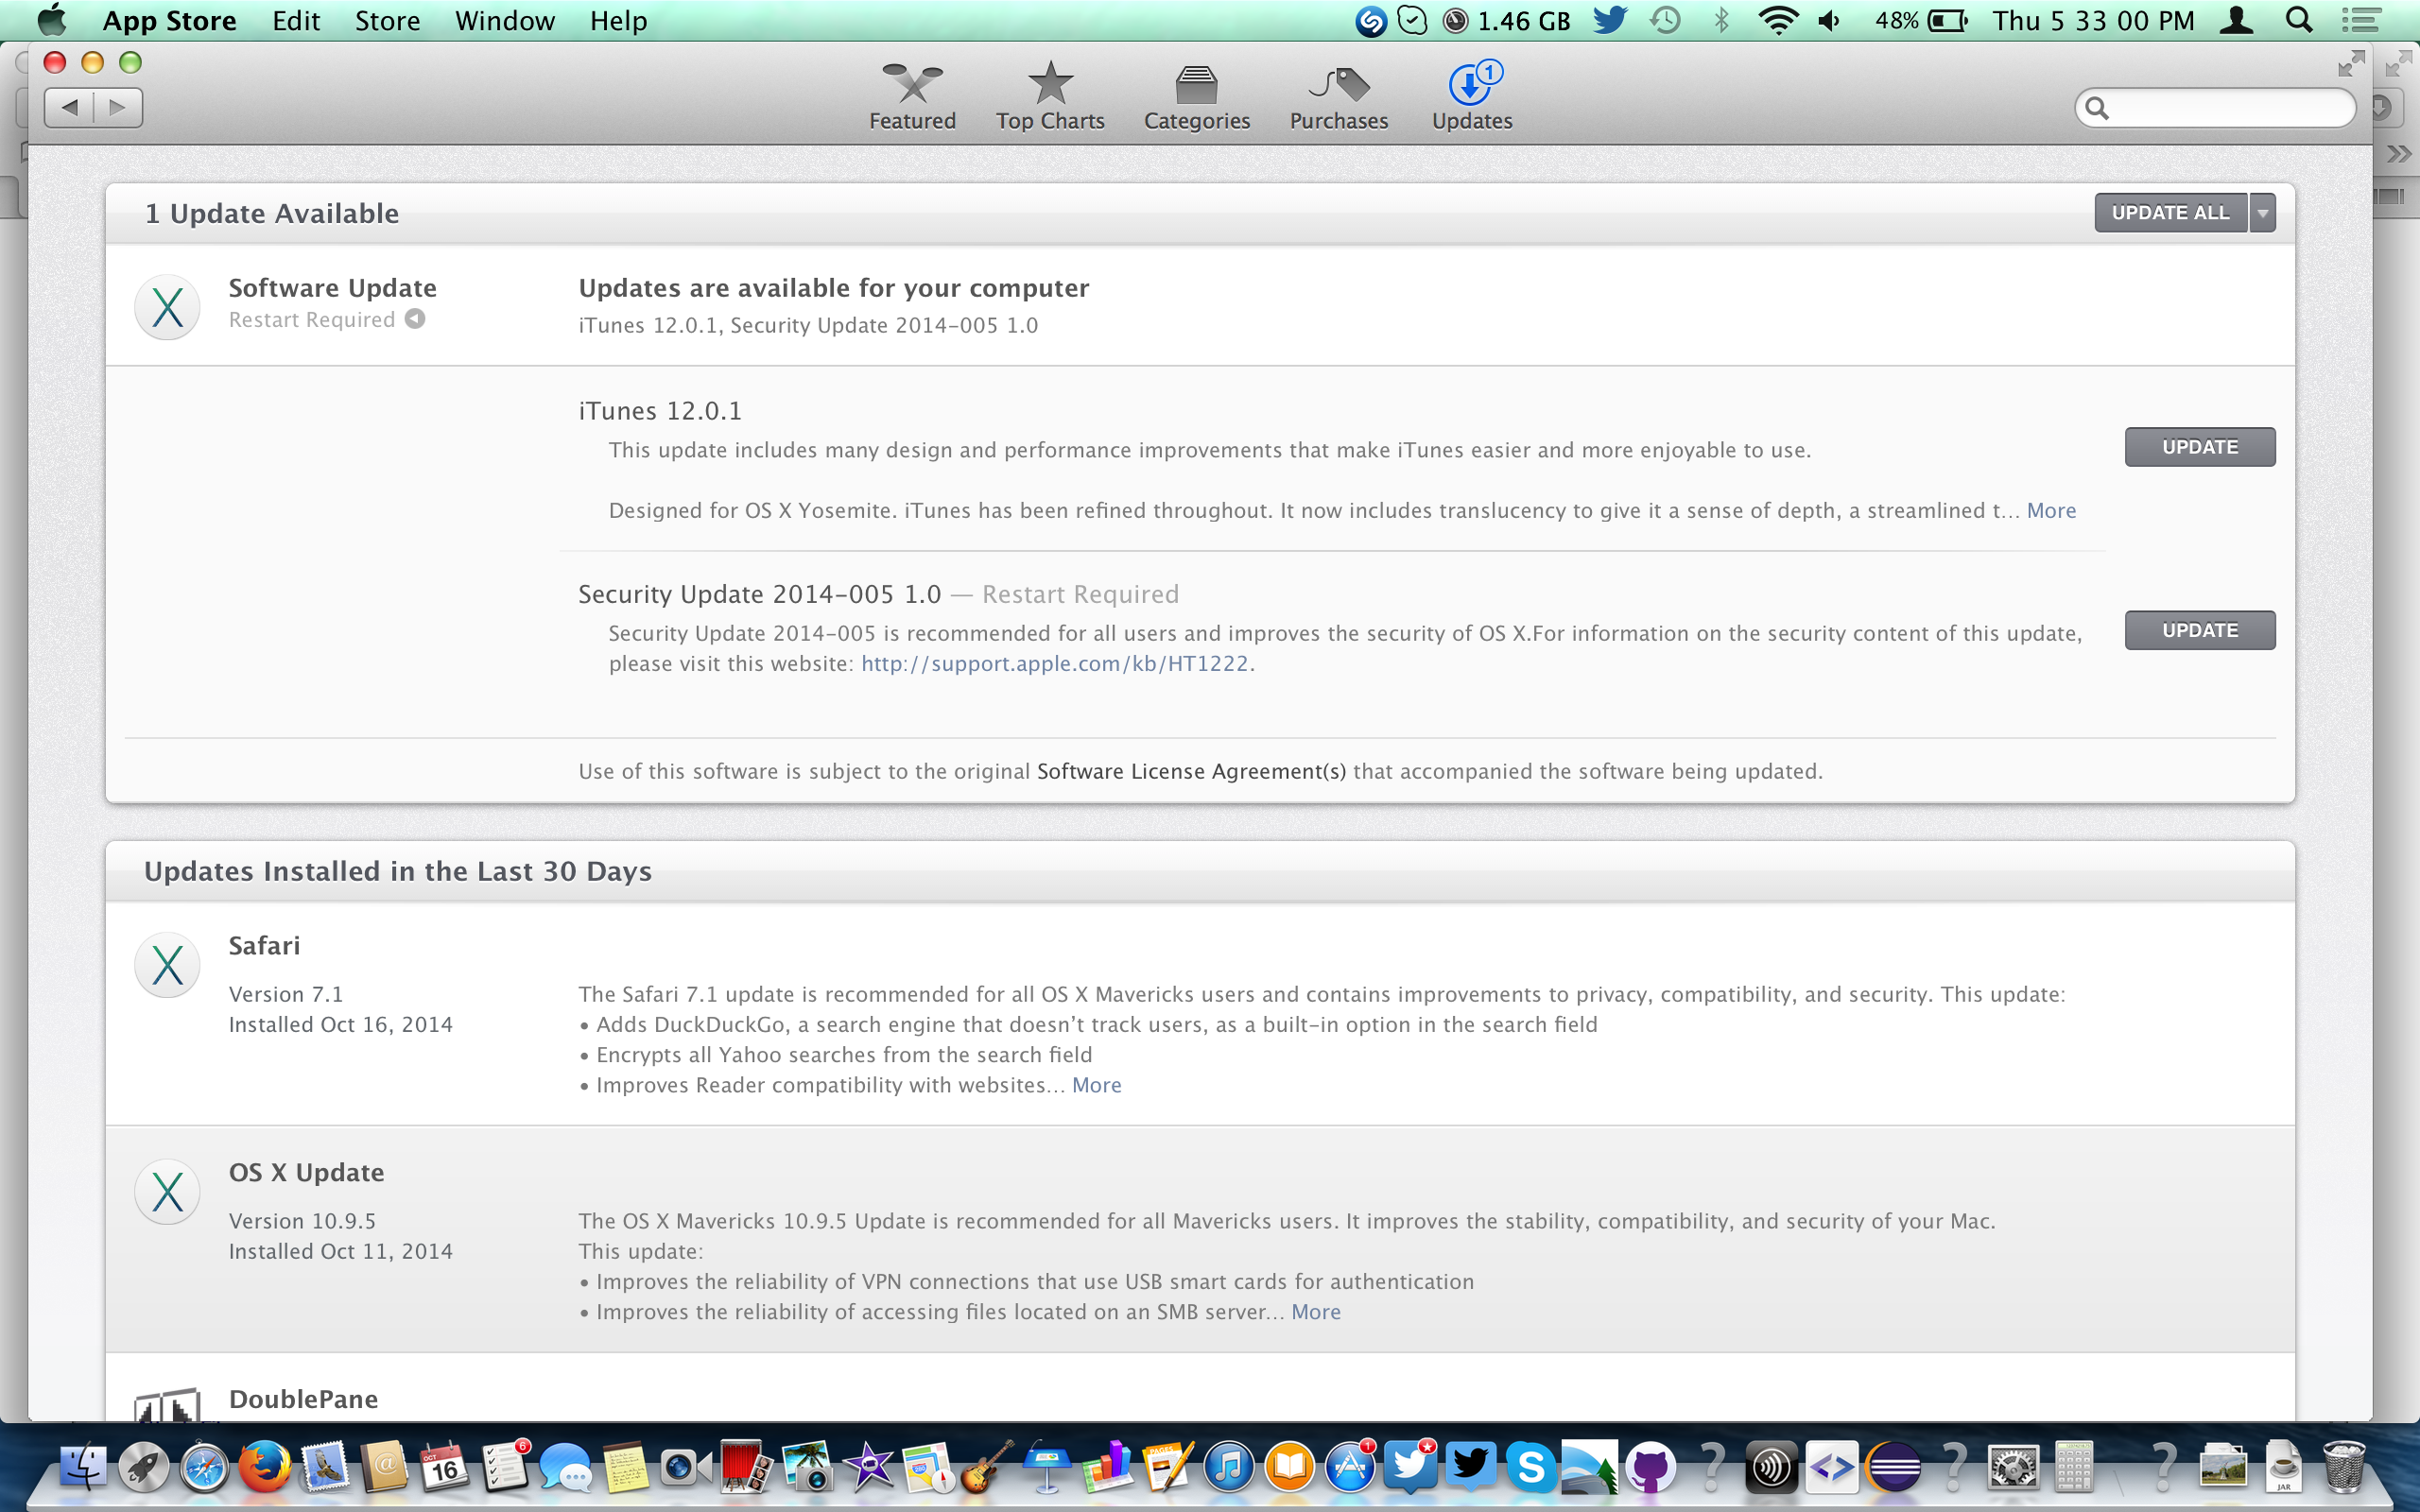Open support.apple.com HT1222 link
This screenshot has width=2420, height=1512.
[1054, 664]
